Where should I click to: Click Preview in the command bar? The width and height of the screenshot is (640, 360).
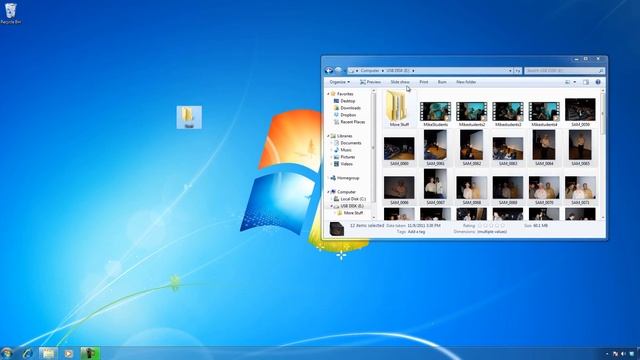point(370,82)
